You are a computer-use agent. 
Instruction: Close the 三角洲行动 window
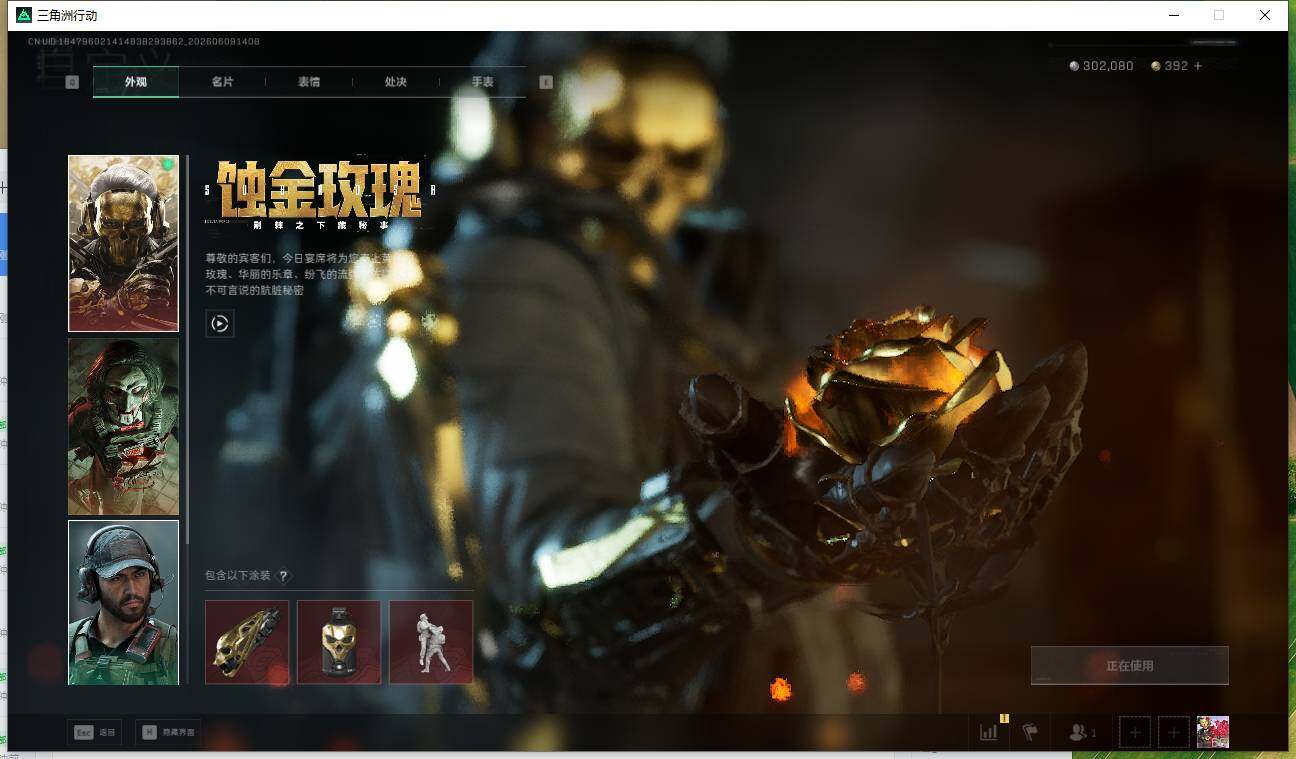coord(1265,15)
